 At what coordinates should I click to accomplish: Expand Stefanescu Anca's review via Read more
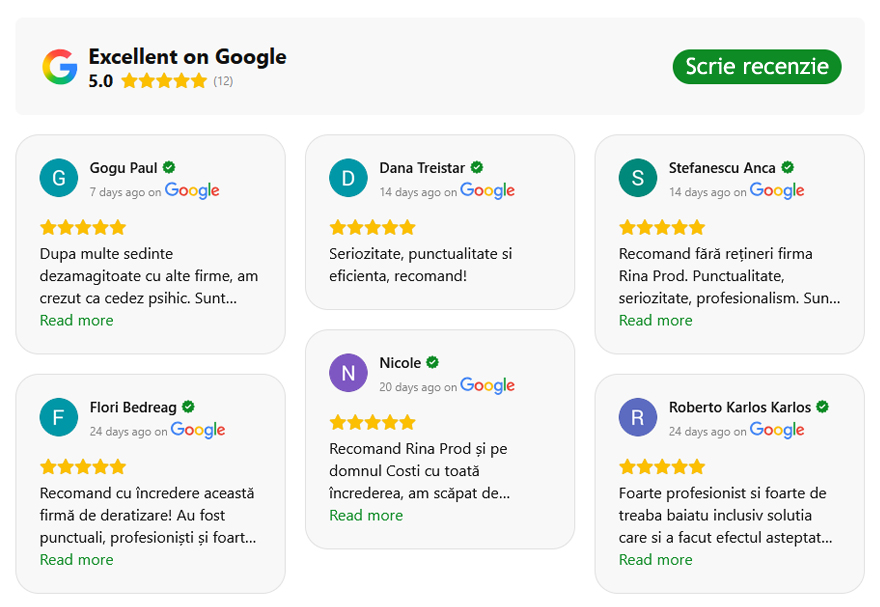(x=655, y=320)
